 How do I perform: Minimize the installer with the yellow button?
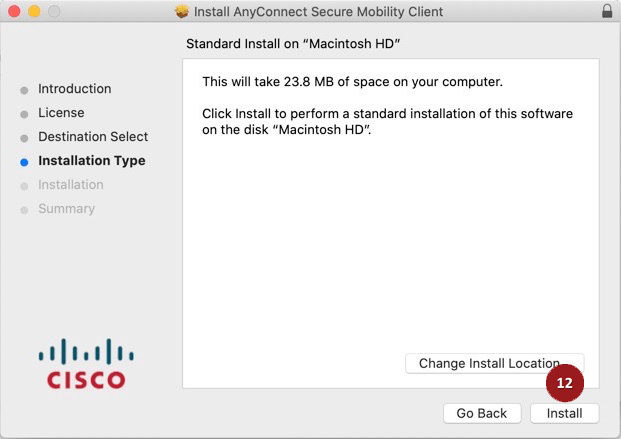pyautogui.click(x=33, y=12)
